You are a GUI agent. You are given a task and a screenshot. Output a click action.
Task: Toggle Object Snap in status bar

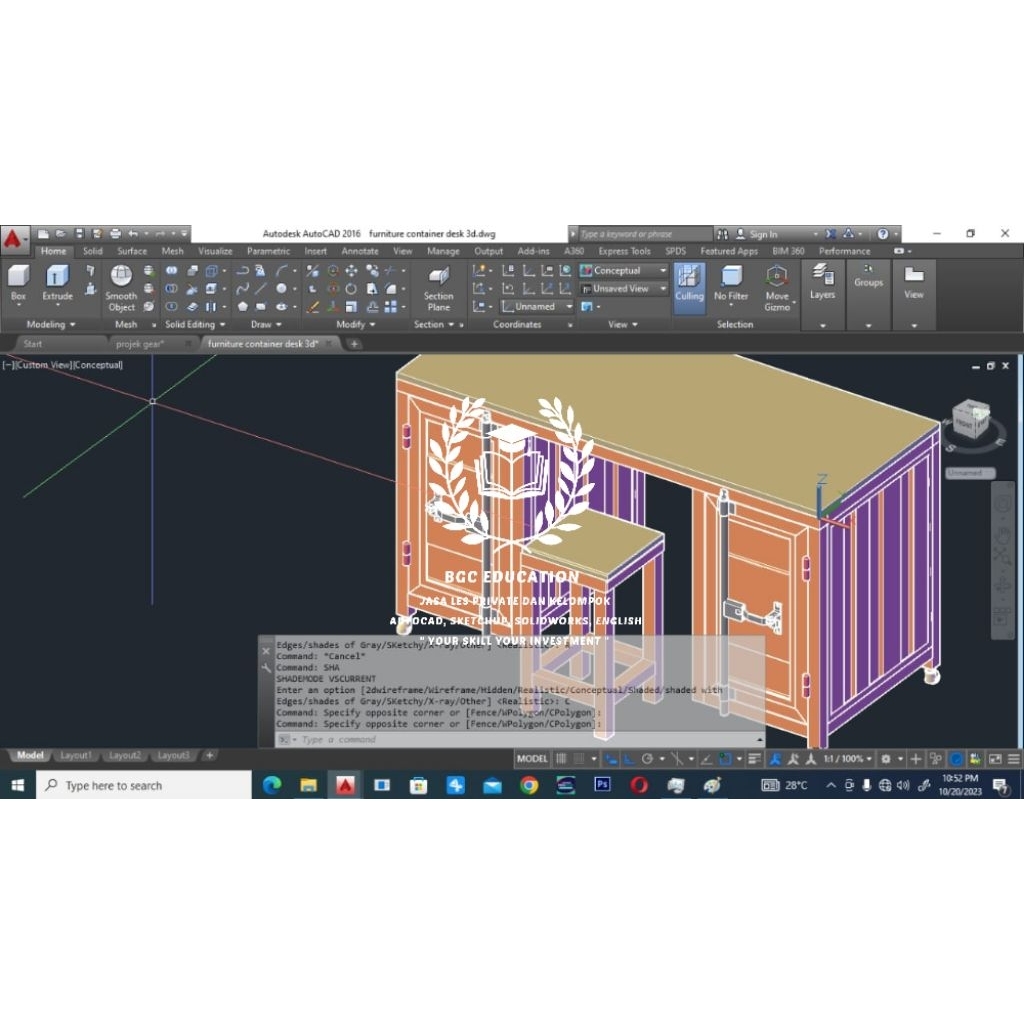(x=725, y=759)
